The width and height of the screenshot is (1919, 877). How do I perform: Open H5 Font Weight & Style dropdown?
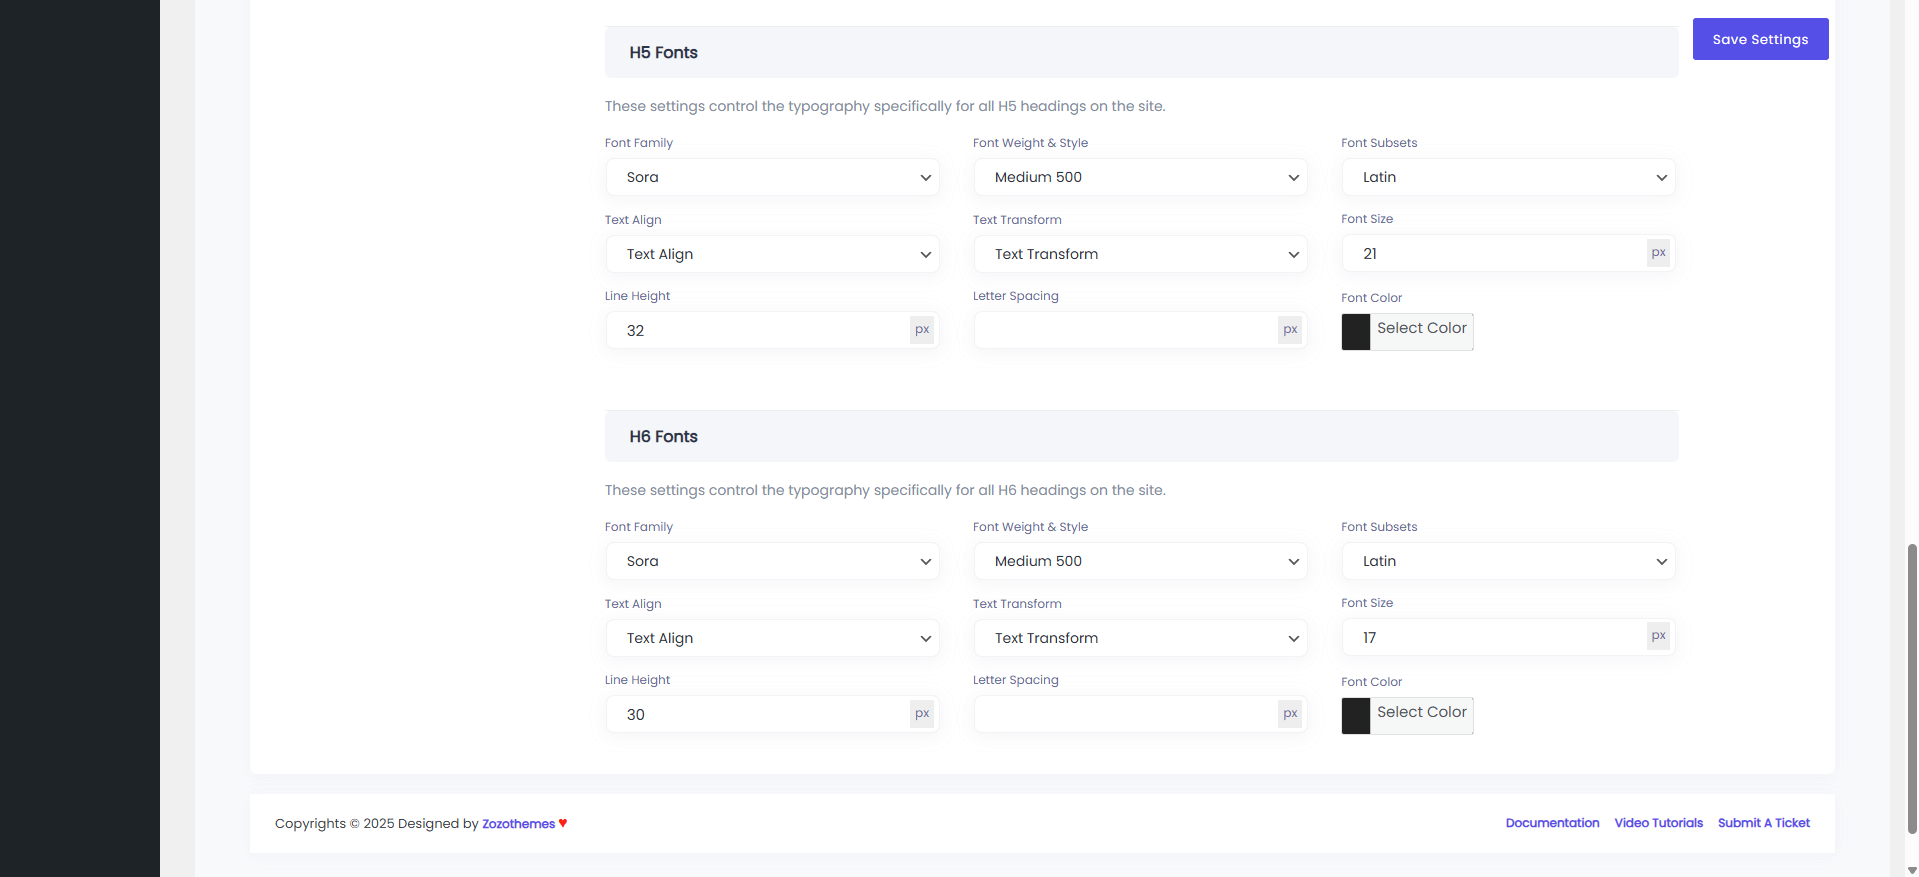click(x=1140, y=177)
